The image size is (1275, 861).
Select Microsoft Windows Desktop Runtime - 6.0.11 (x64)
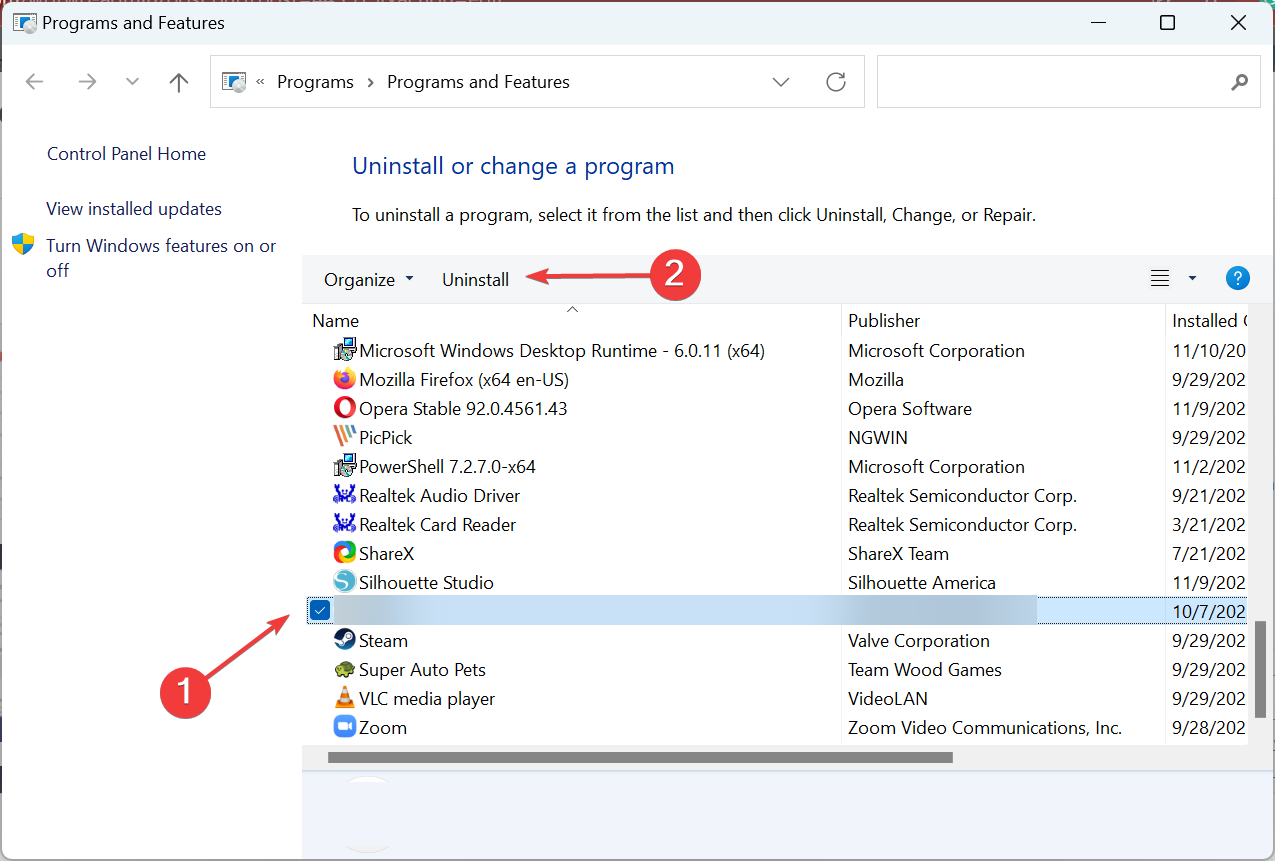click(x=562, y=351)
